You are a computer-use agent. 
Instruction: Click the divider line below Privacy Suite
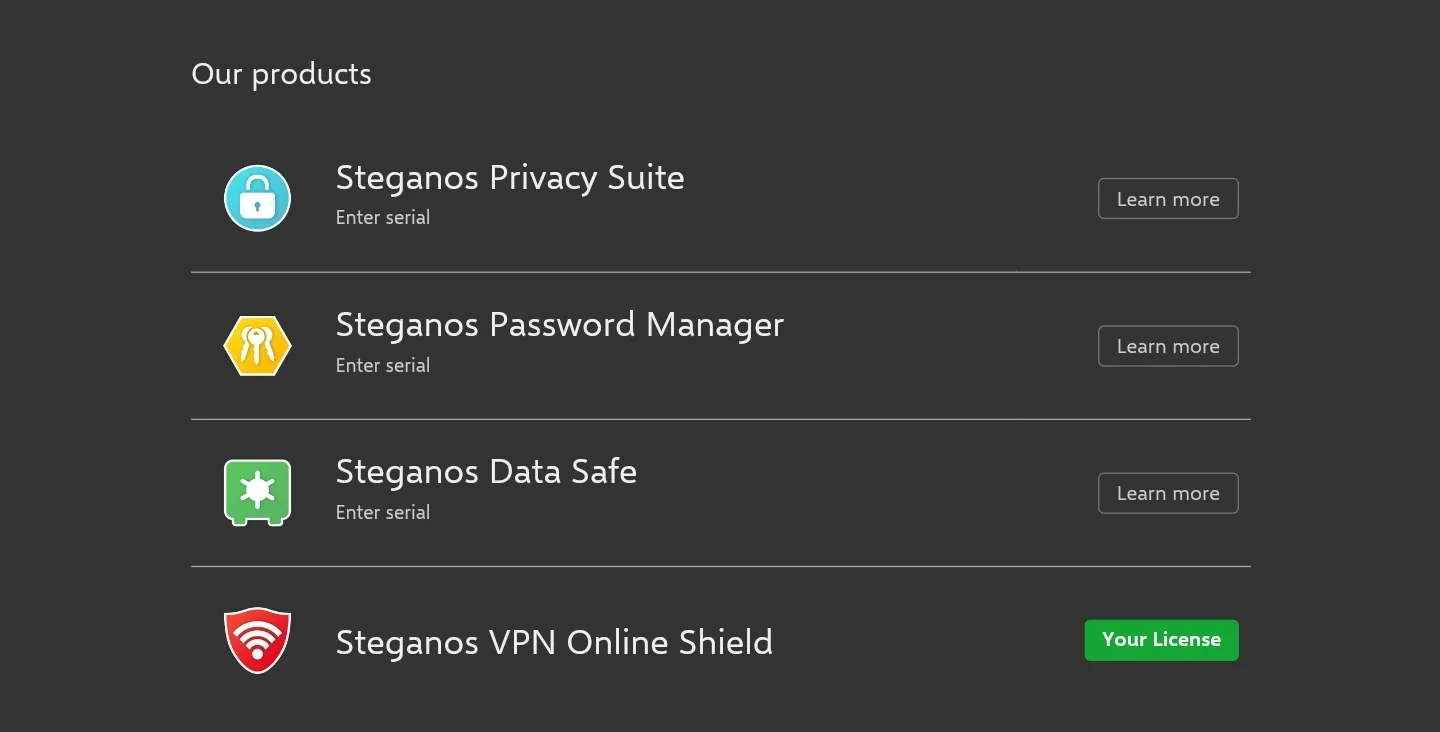pos(720,272)
